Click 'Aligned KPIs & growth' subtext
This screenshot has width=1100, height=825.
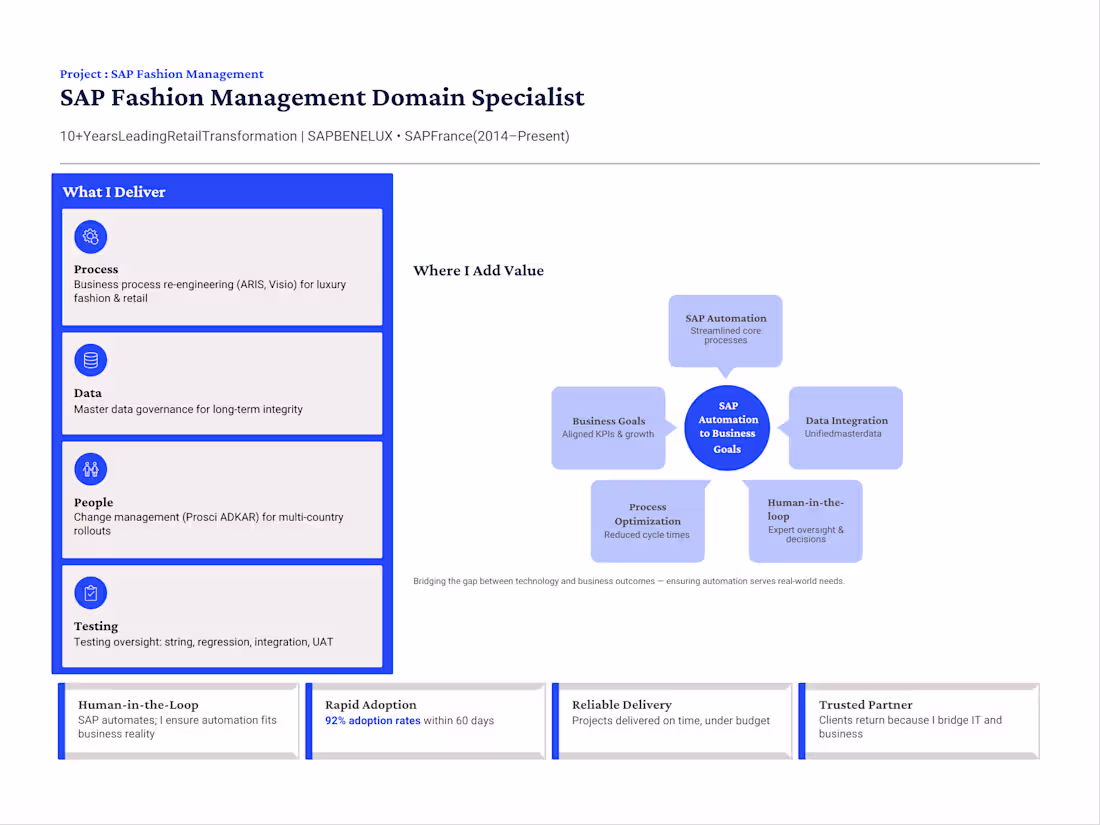click(608, 434)
